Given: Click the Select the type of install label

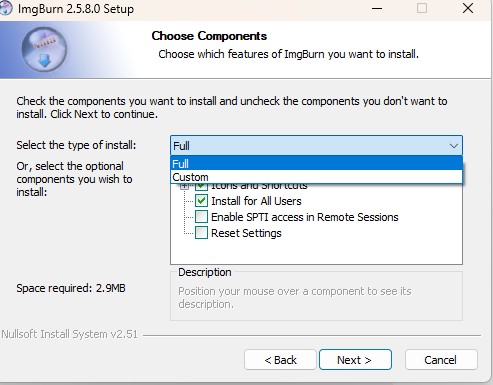Looking at the screenshot, I should click(76, 145).
